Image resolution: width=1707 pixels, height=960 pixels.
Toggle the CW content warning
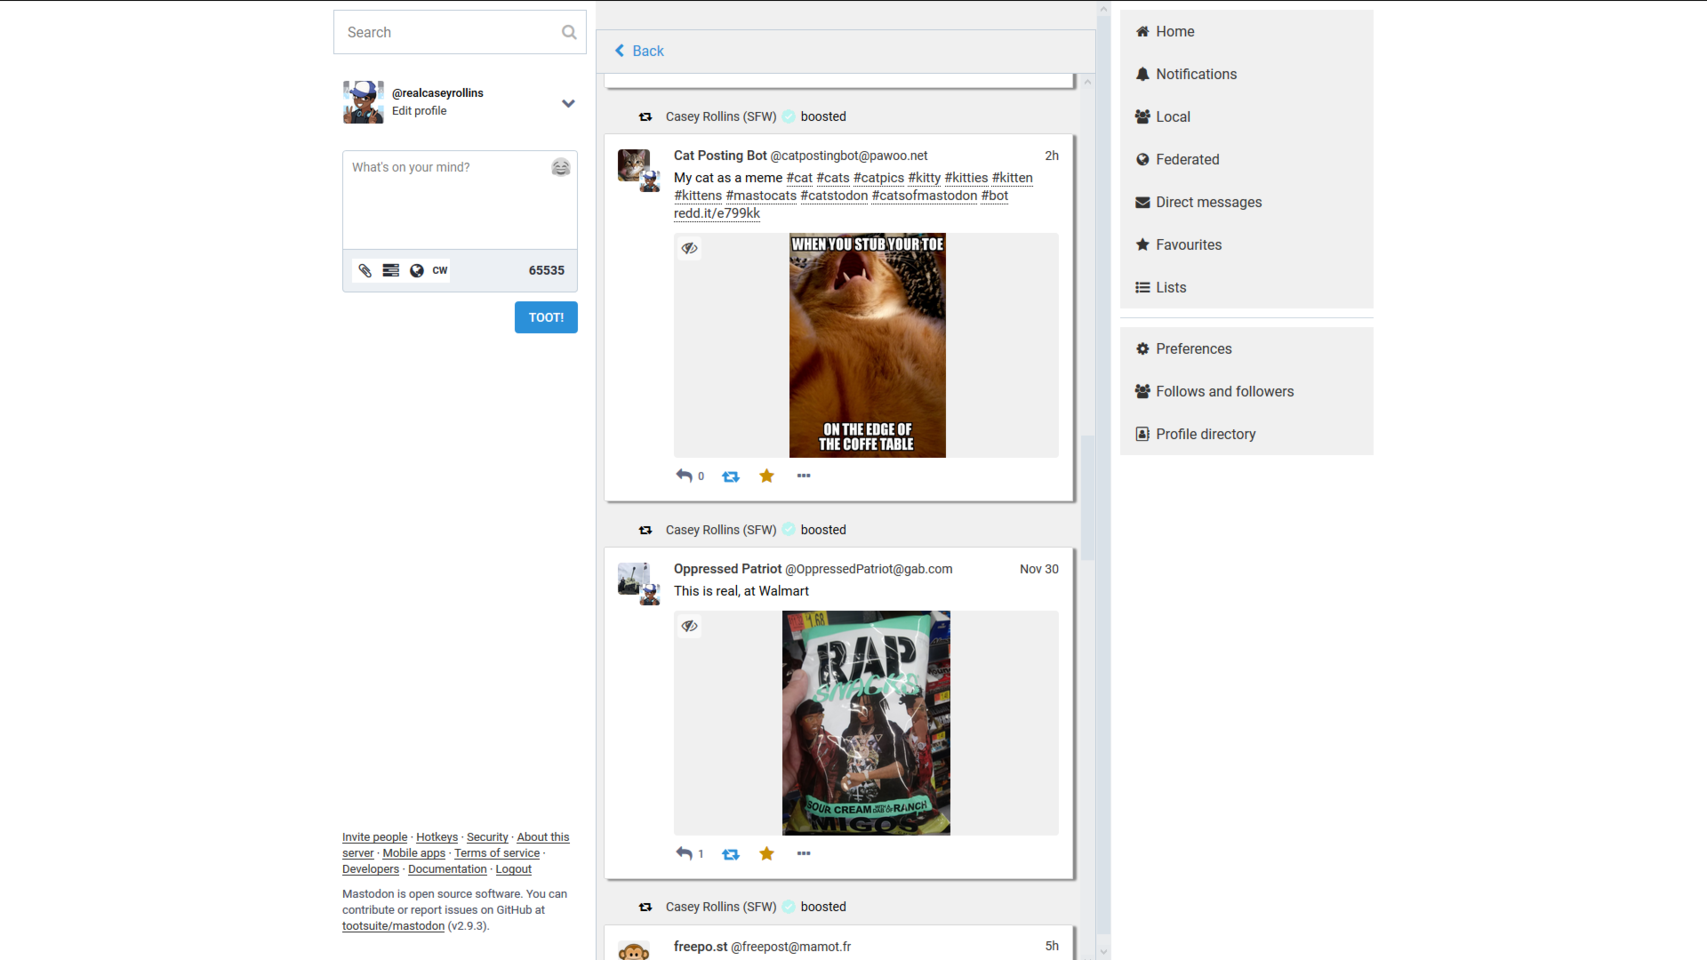(440, 270)
